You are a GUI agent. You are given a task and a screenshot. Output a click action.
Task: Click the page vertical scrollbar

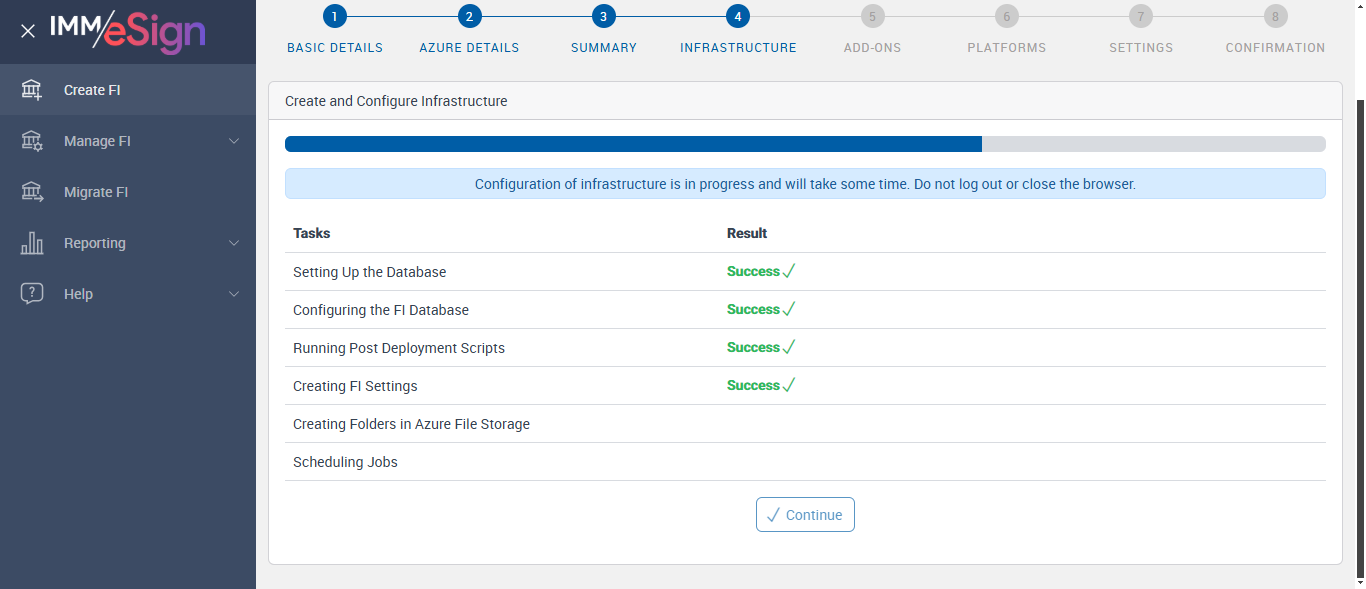pos(1360,338)
